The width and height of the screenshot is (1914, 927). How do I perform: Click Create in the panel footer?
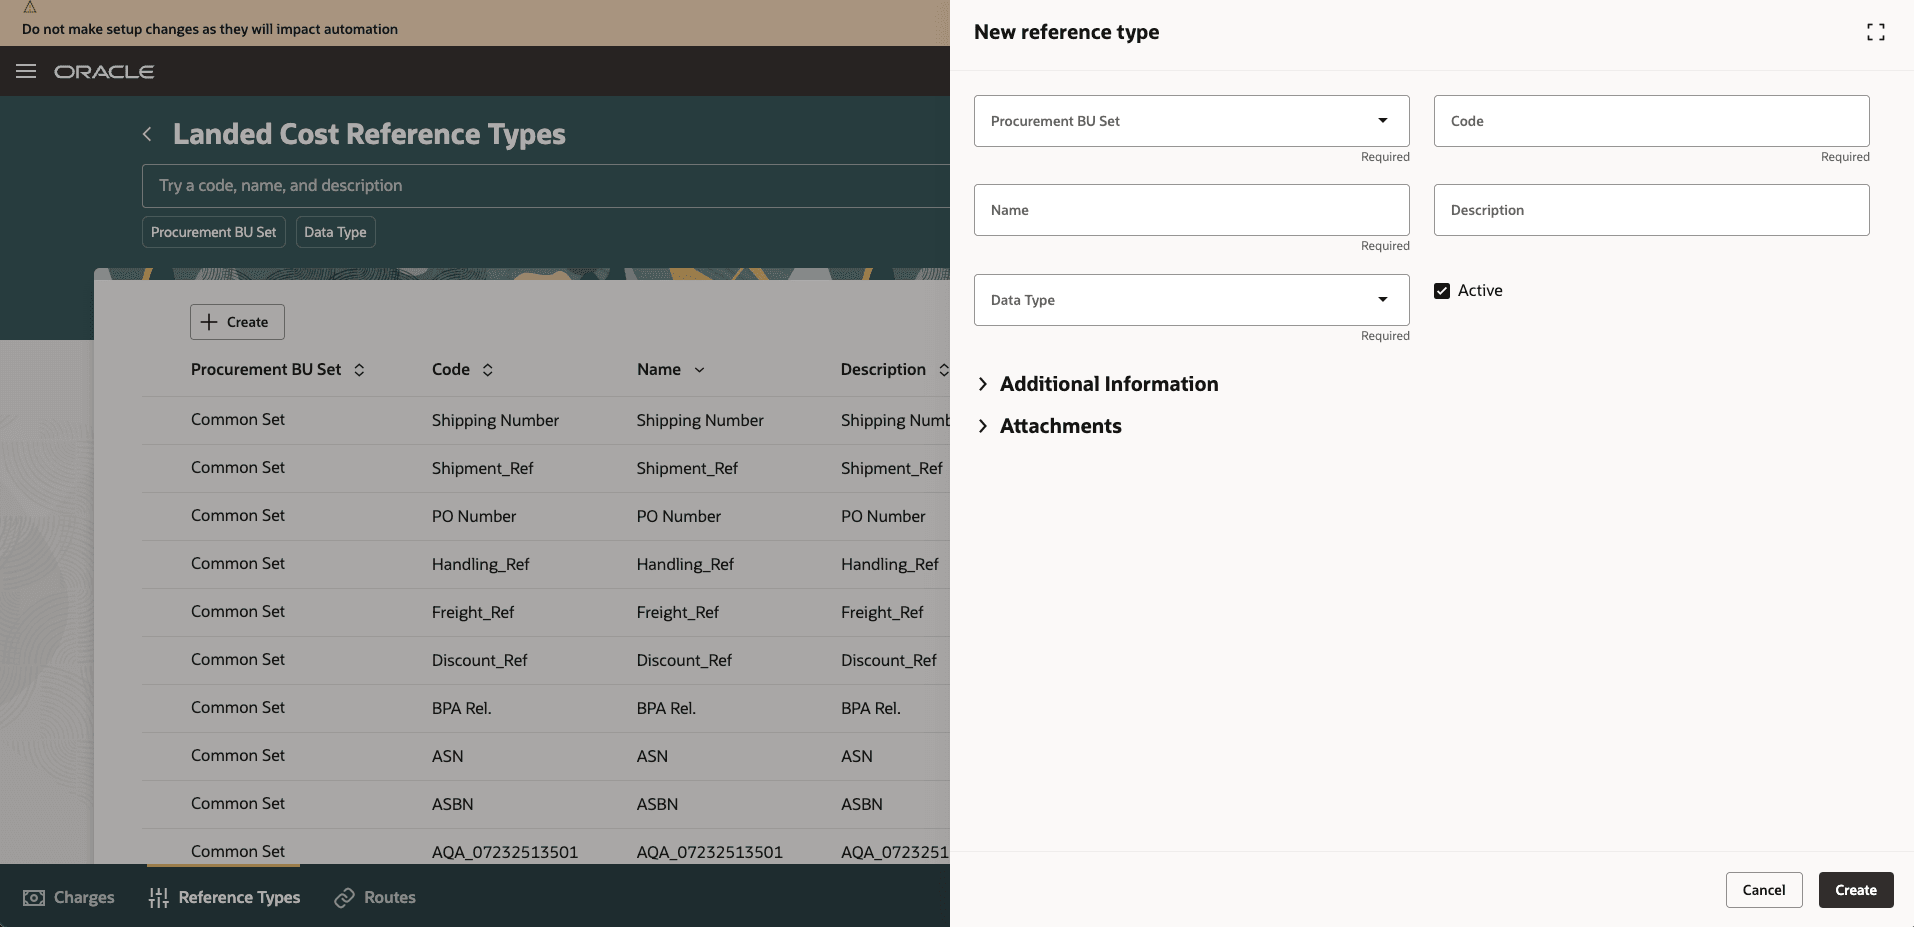click(x=1856, y=890)
